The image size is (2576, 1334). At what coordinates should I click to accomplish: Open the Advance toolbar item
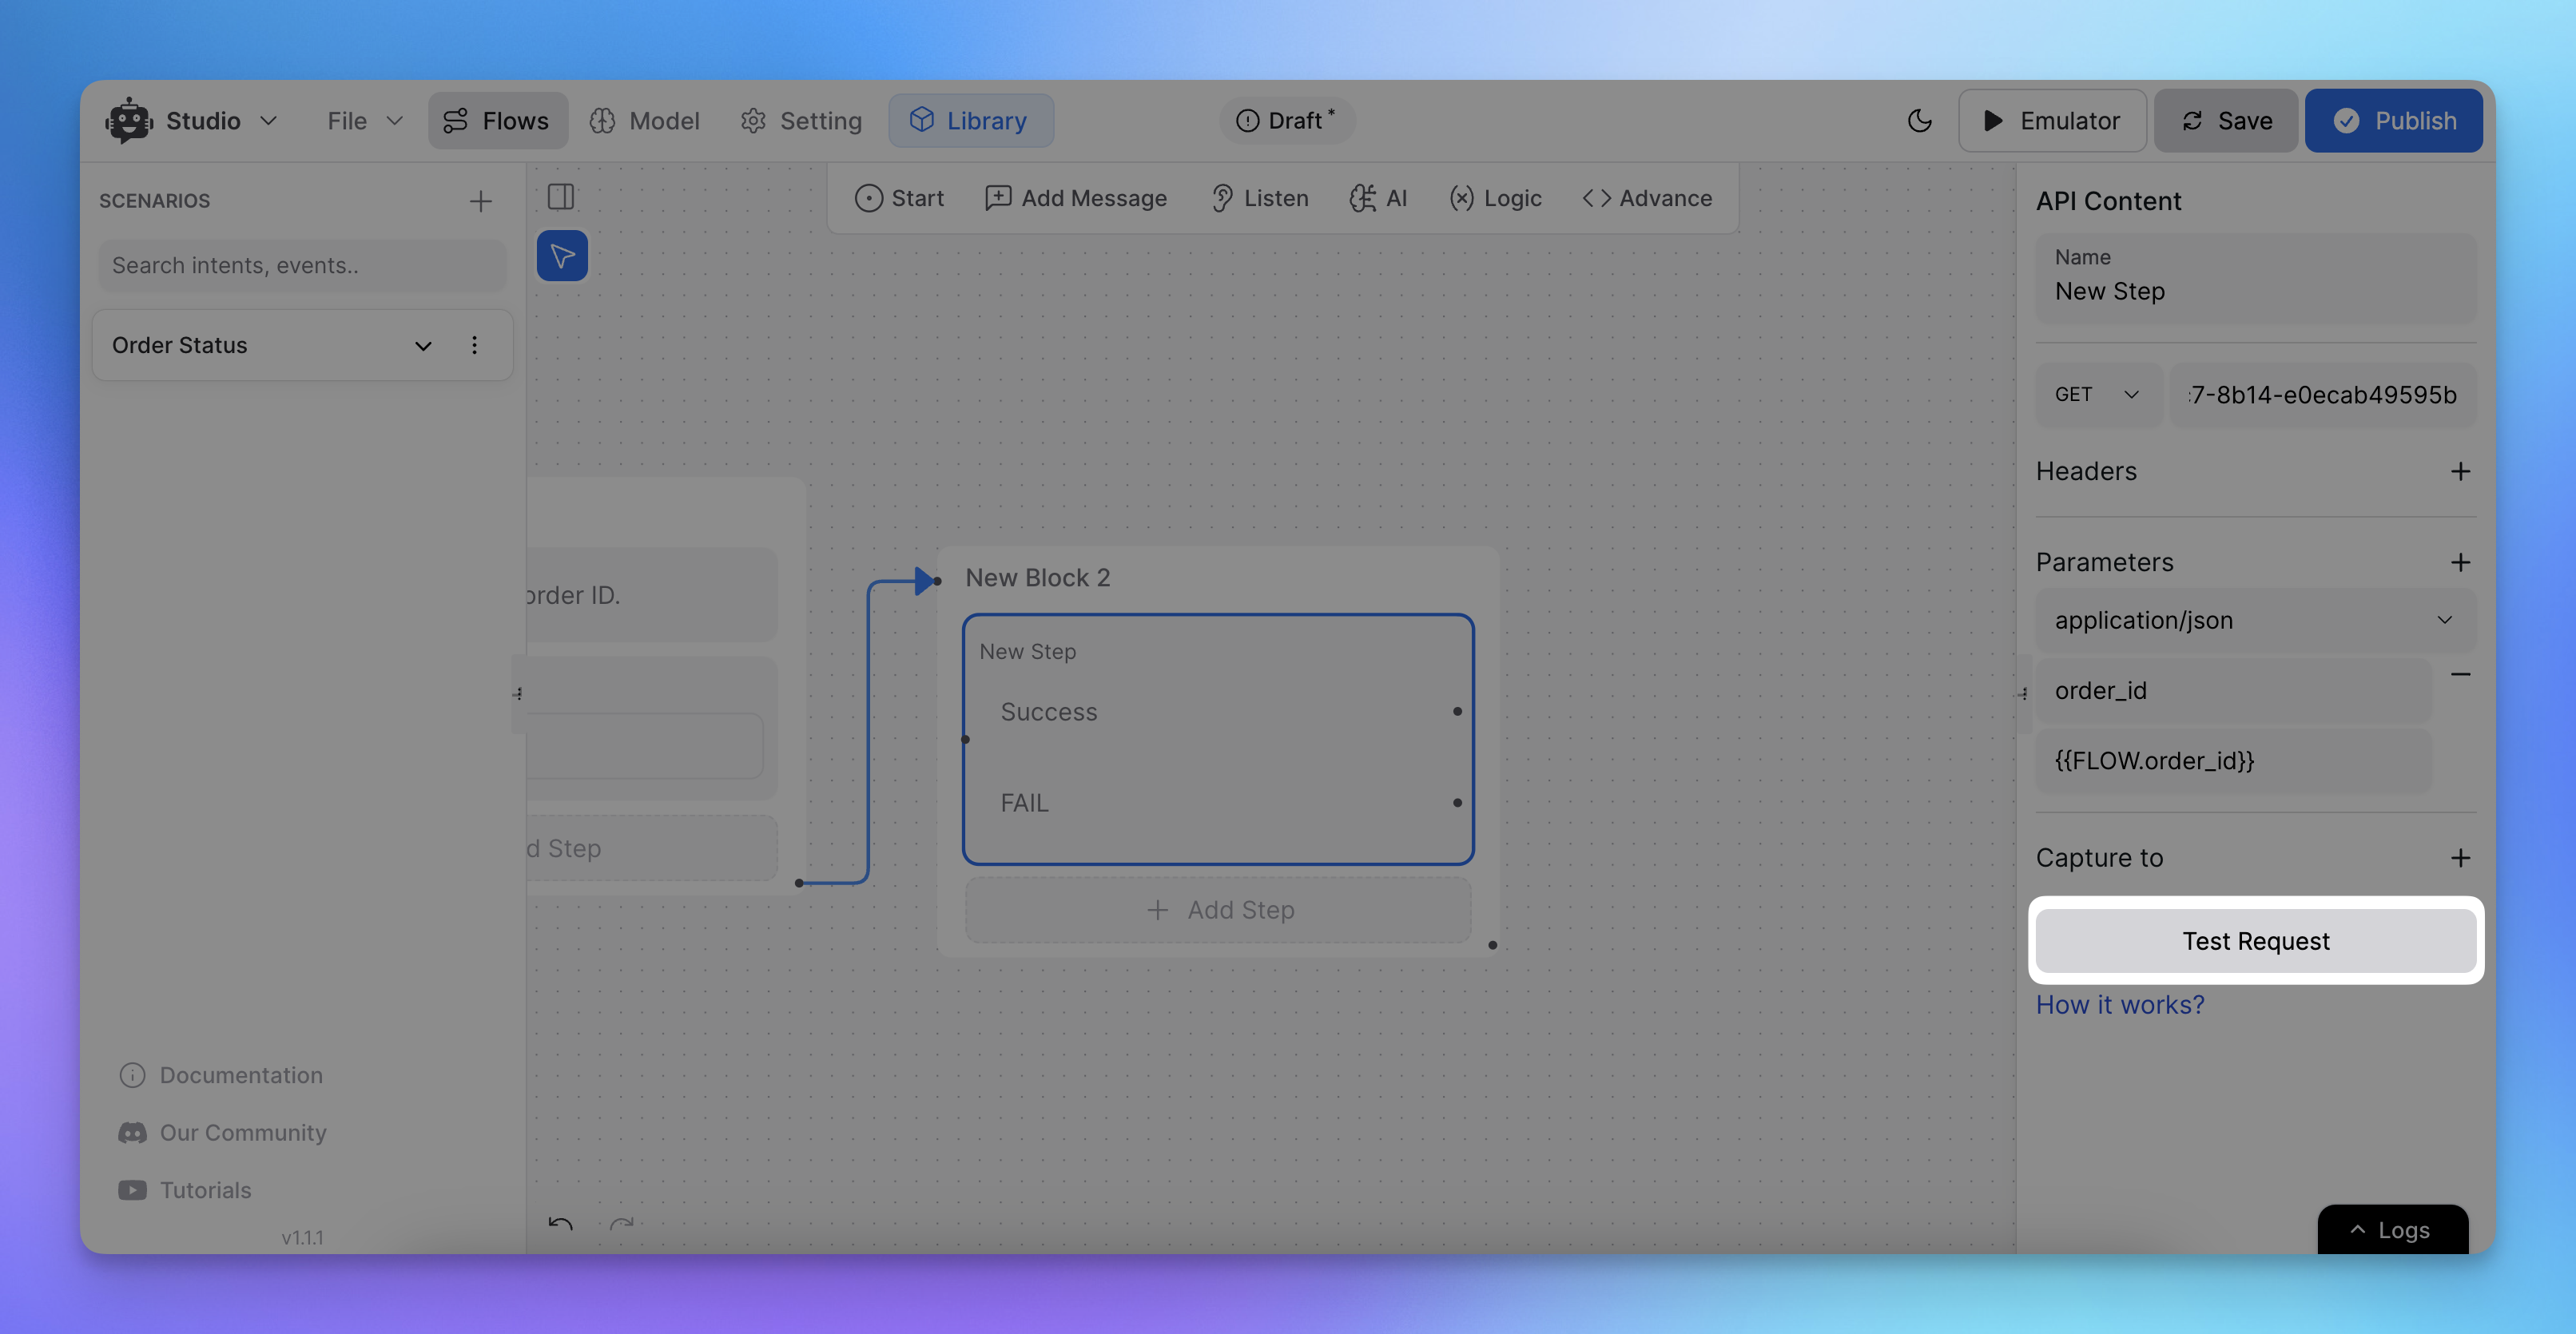click(1647, 198)
